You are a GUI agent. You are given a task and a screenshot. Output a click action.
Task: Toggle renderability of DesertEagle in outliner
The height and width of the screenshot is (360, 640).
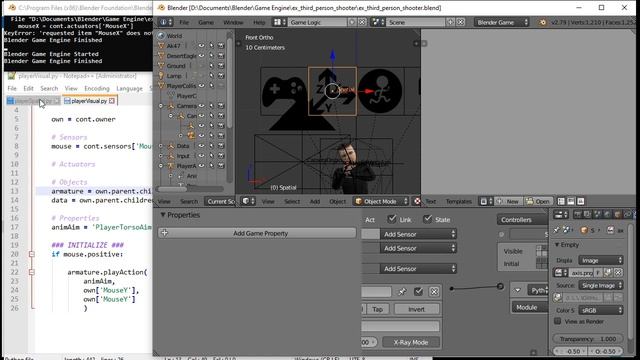[221, 56]
